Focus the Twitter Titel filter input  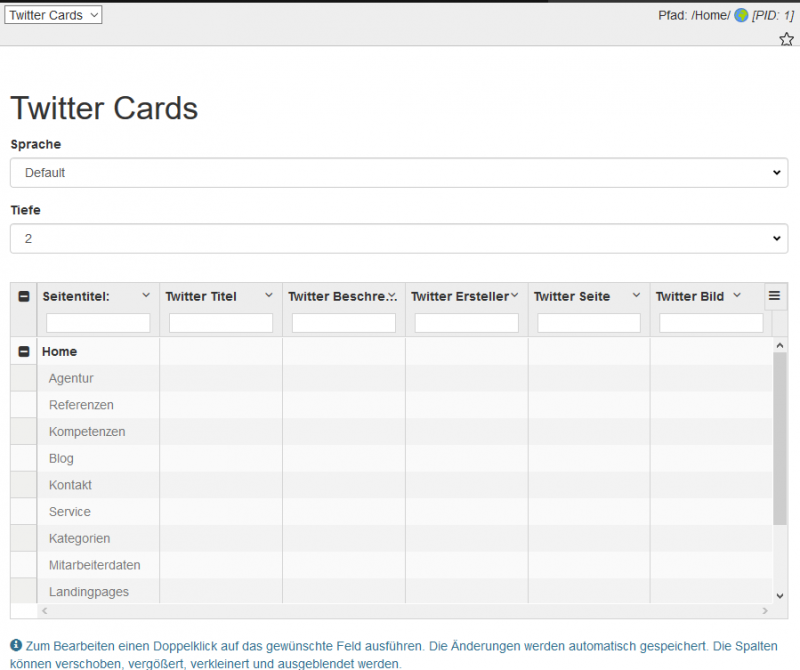pos(221,323)
